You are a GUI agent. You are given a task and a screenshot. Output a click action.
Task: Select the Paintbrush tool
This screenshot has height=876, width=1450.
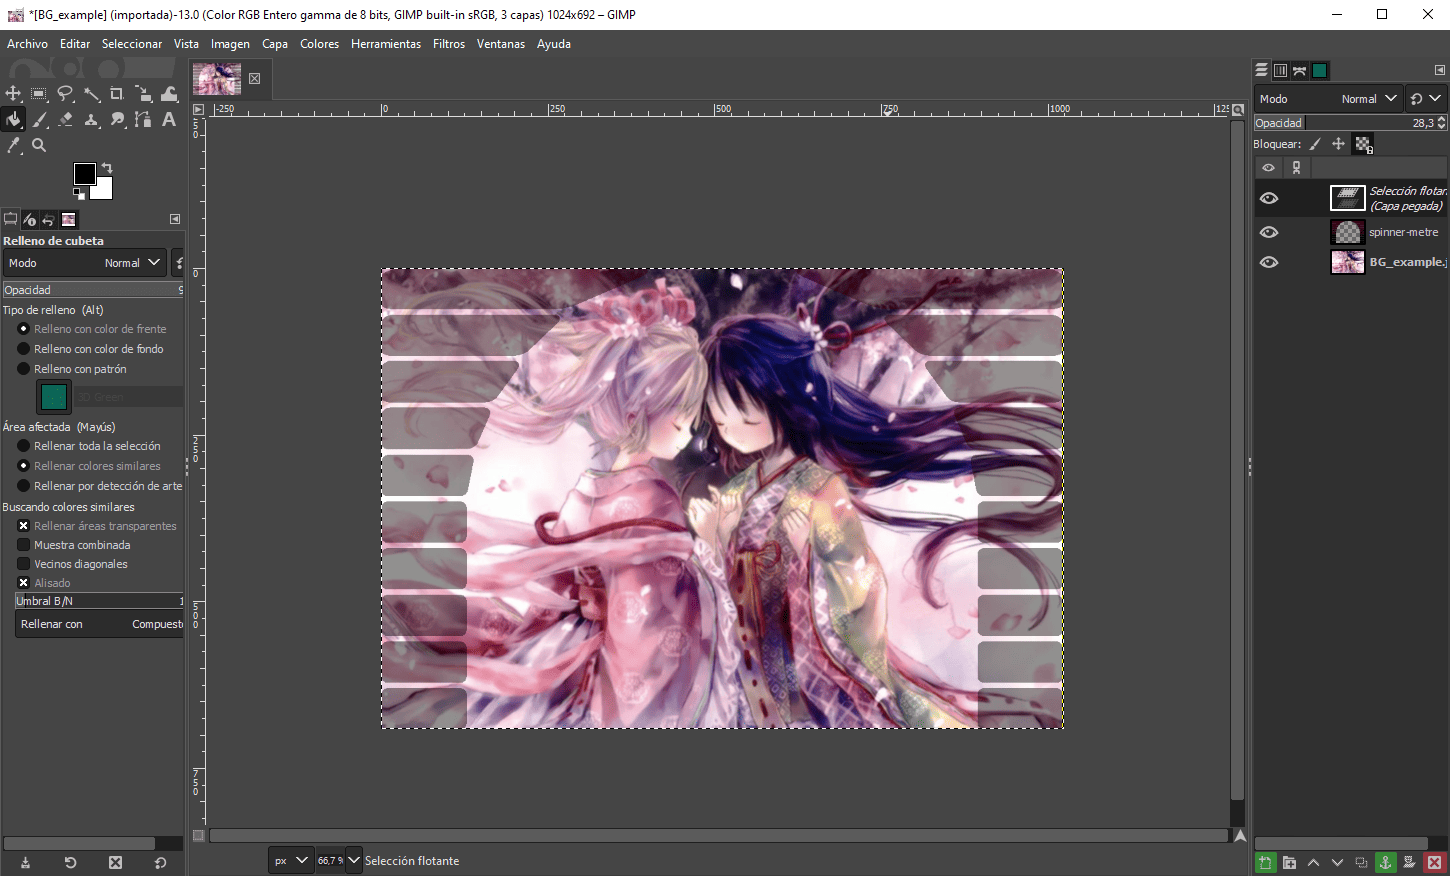point(39,120)
